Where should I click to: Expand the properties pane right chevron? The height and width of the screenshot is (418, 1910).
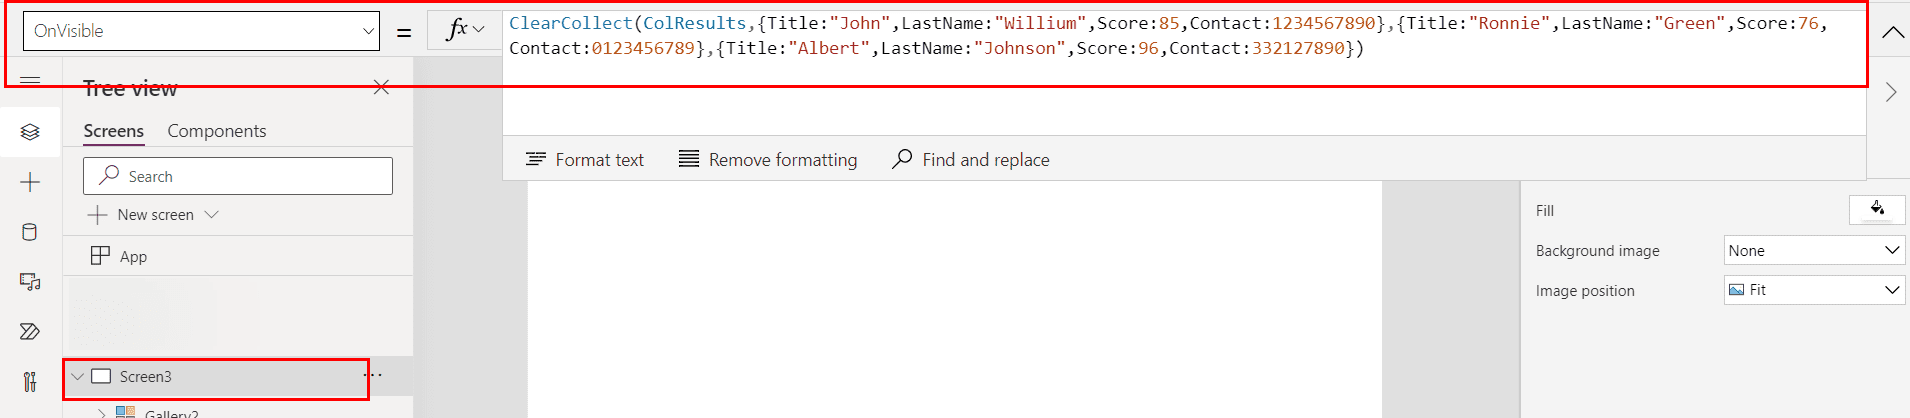1891,92
